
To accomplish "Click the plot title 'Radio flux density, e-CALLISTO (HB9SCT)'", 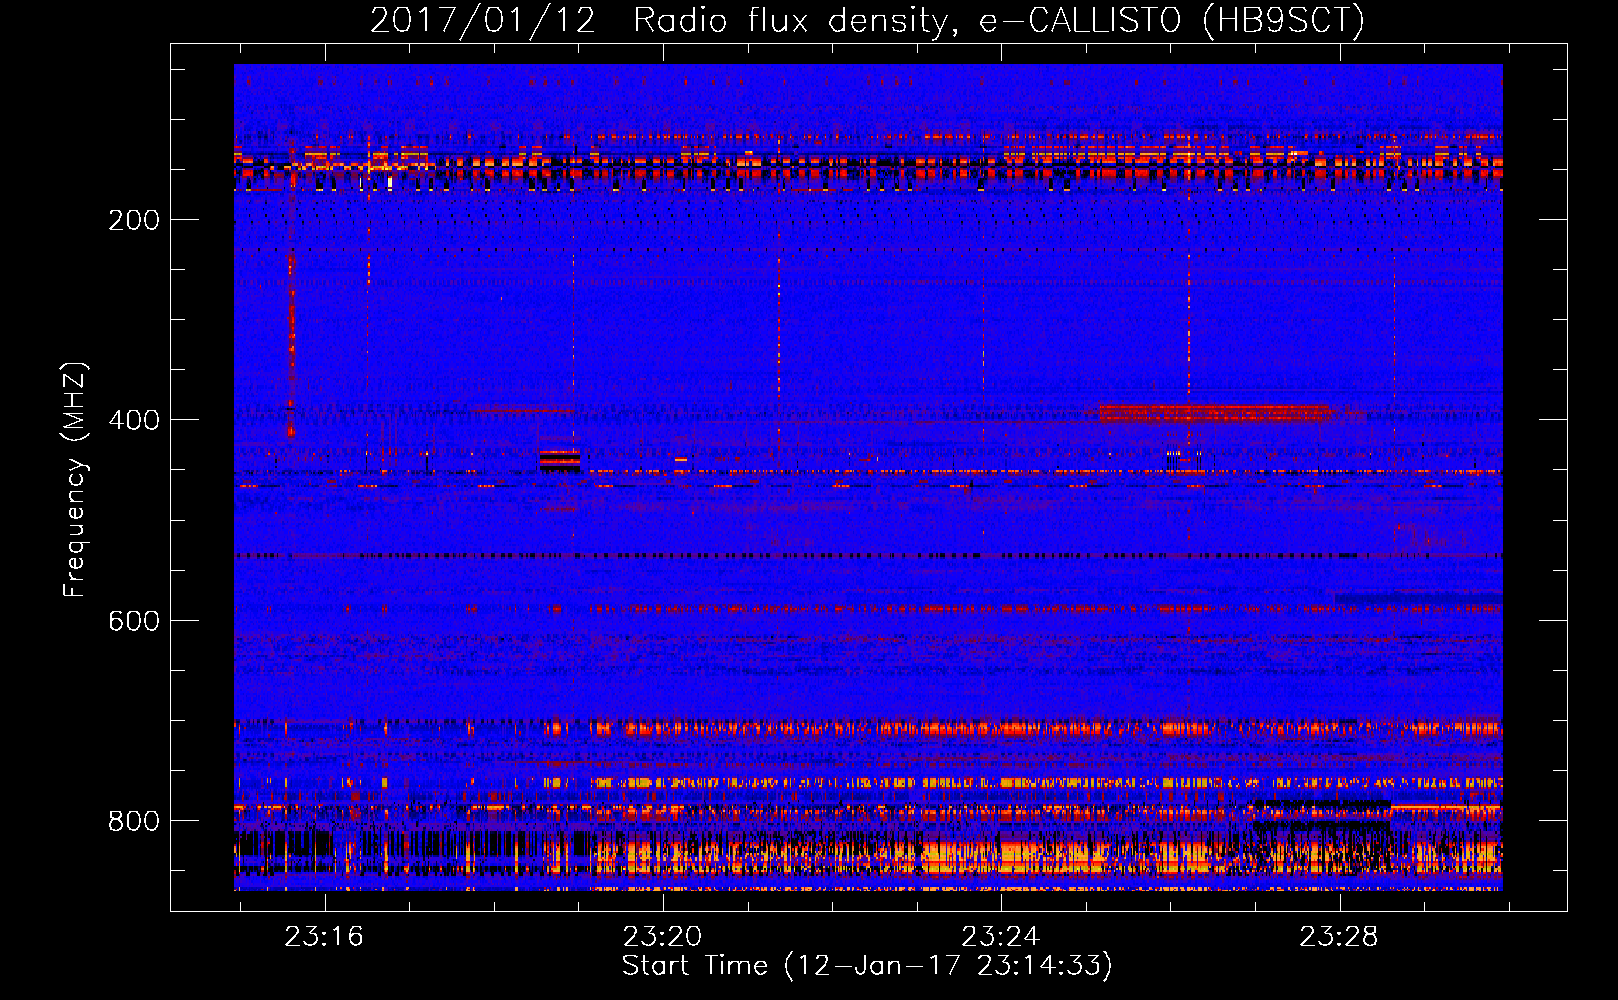I will pos(999,20).
